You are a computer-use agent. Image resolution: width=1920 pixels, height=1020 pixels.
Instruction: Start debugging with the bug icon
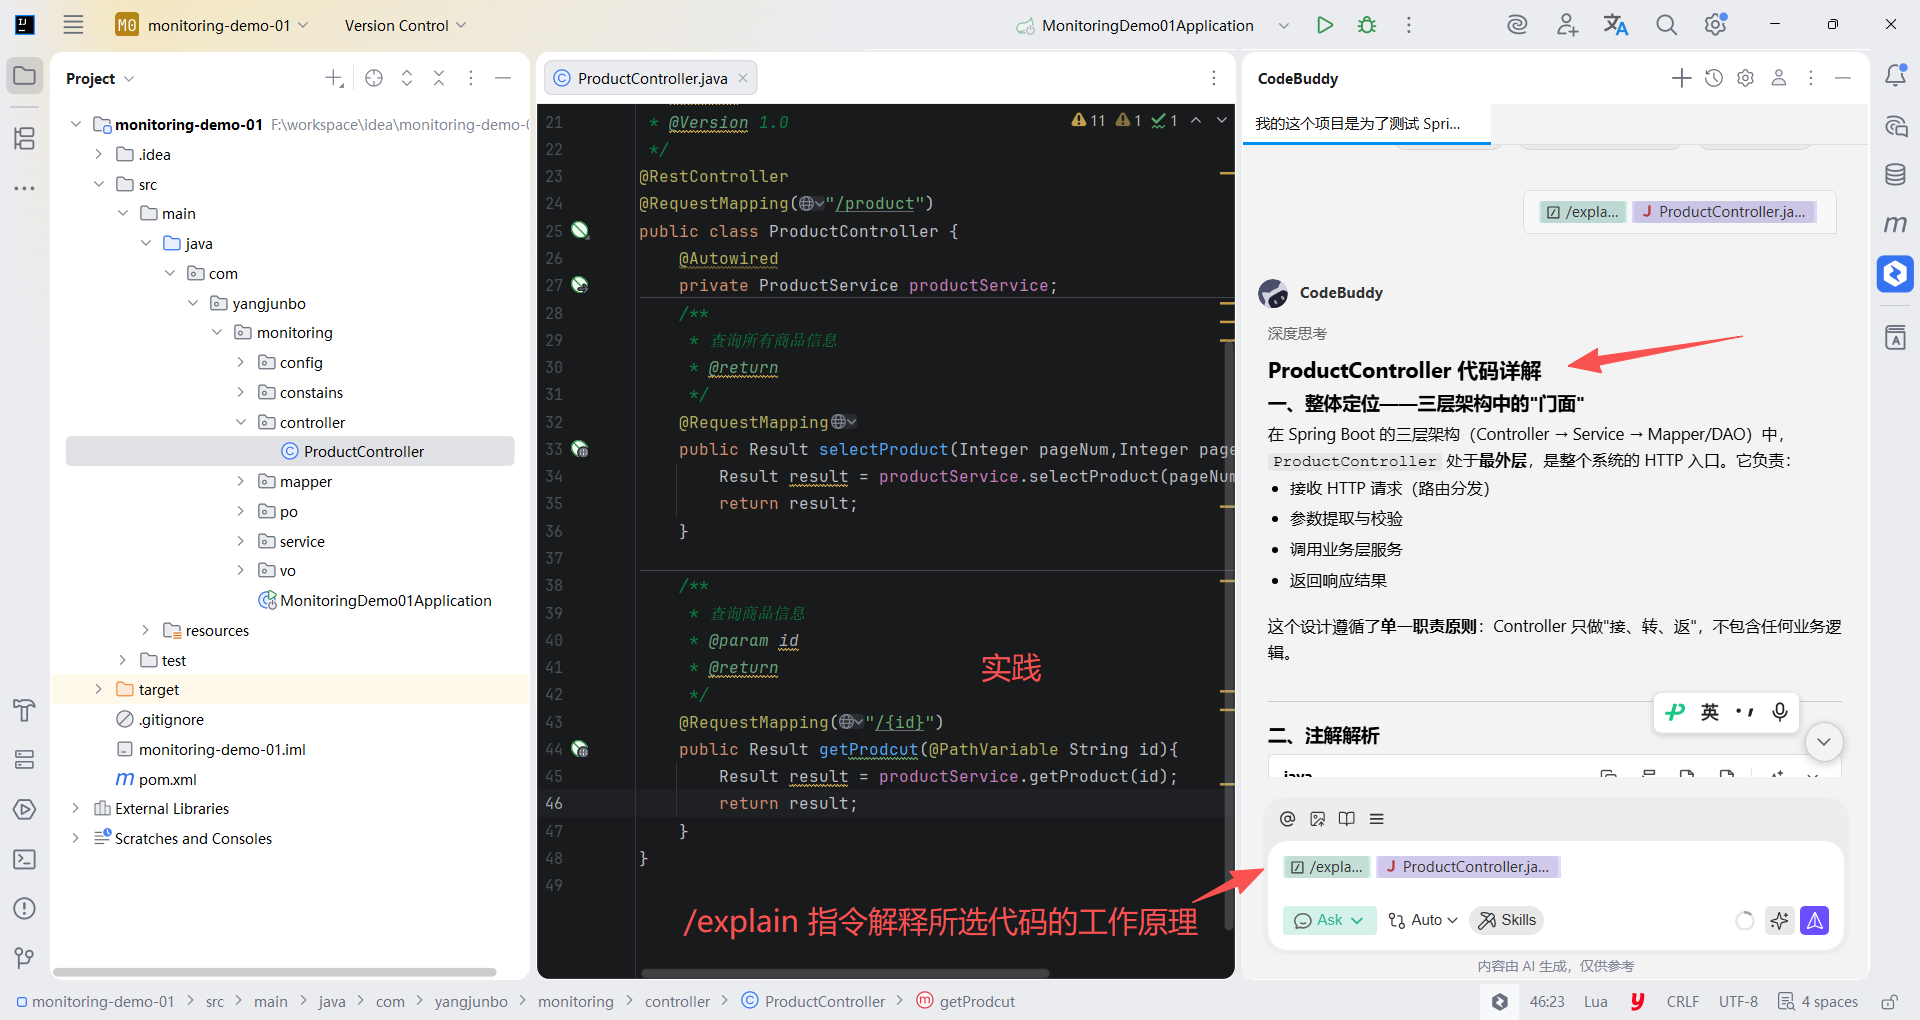point(1367,25)
